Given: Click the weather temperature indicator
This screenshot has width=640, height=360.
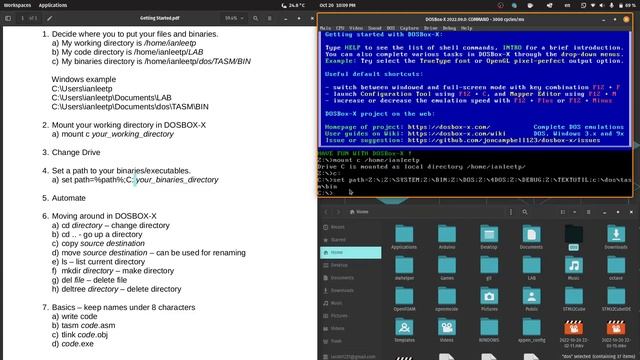Looking at the screenshot, I should point(293,5).
